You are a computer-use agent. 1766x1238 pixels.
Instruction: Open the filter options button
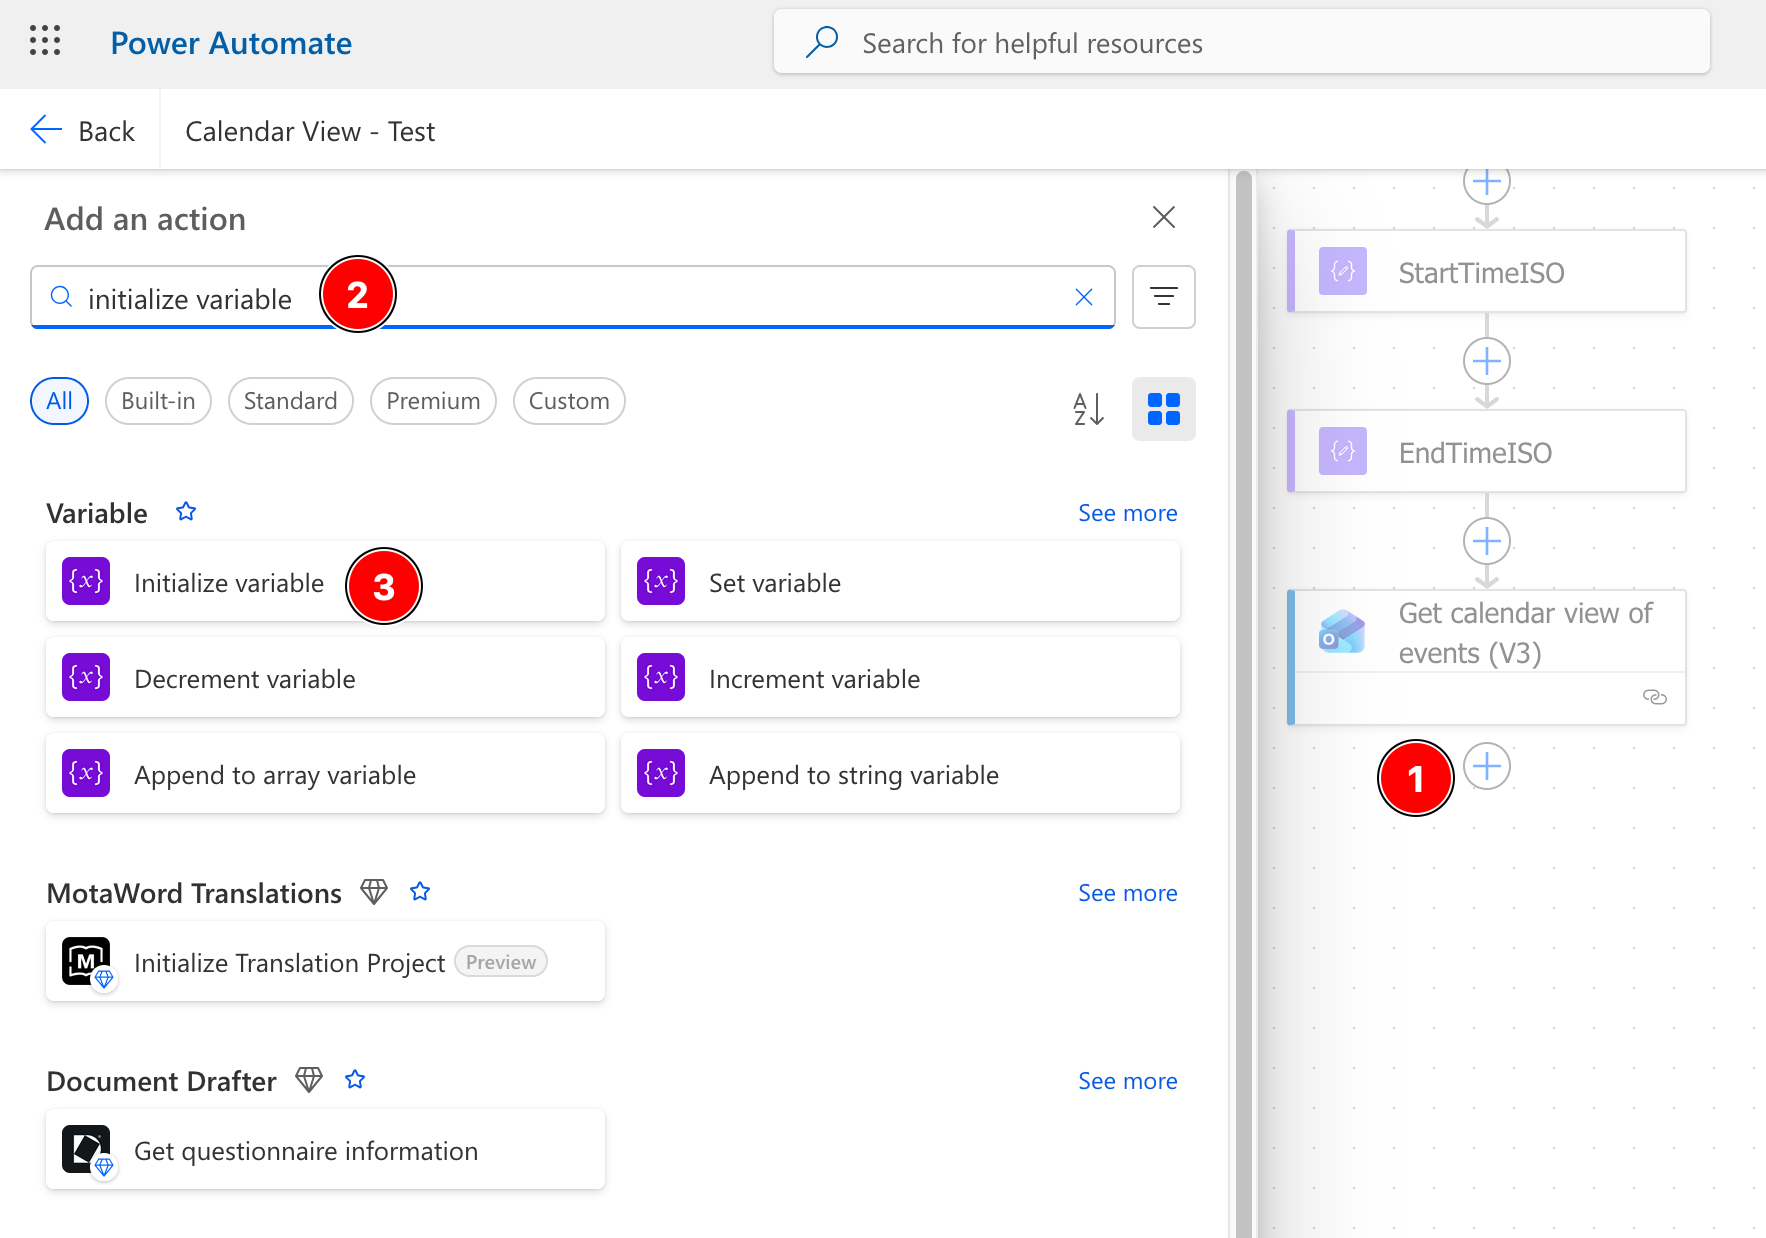[x=1163, y=297]
